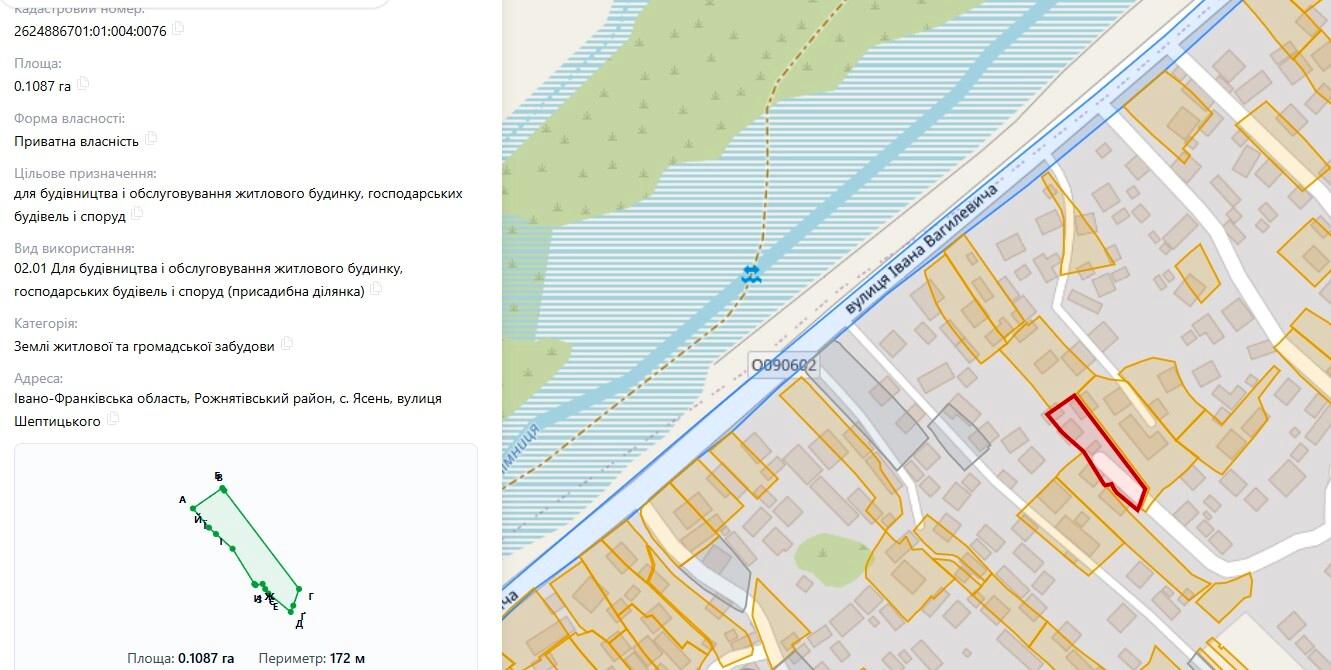Copy the cadastral number 2624886701:01:004:0076
The height and width of the screenshot is (670, 1331).
point(178,29)
